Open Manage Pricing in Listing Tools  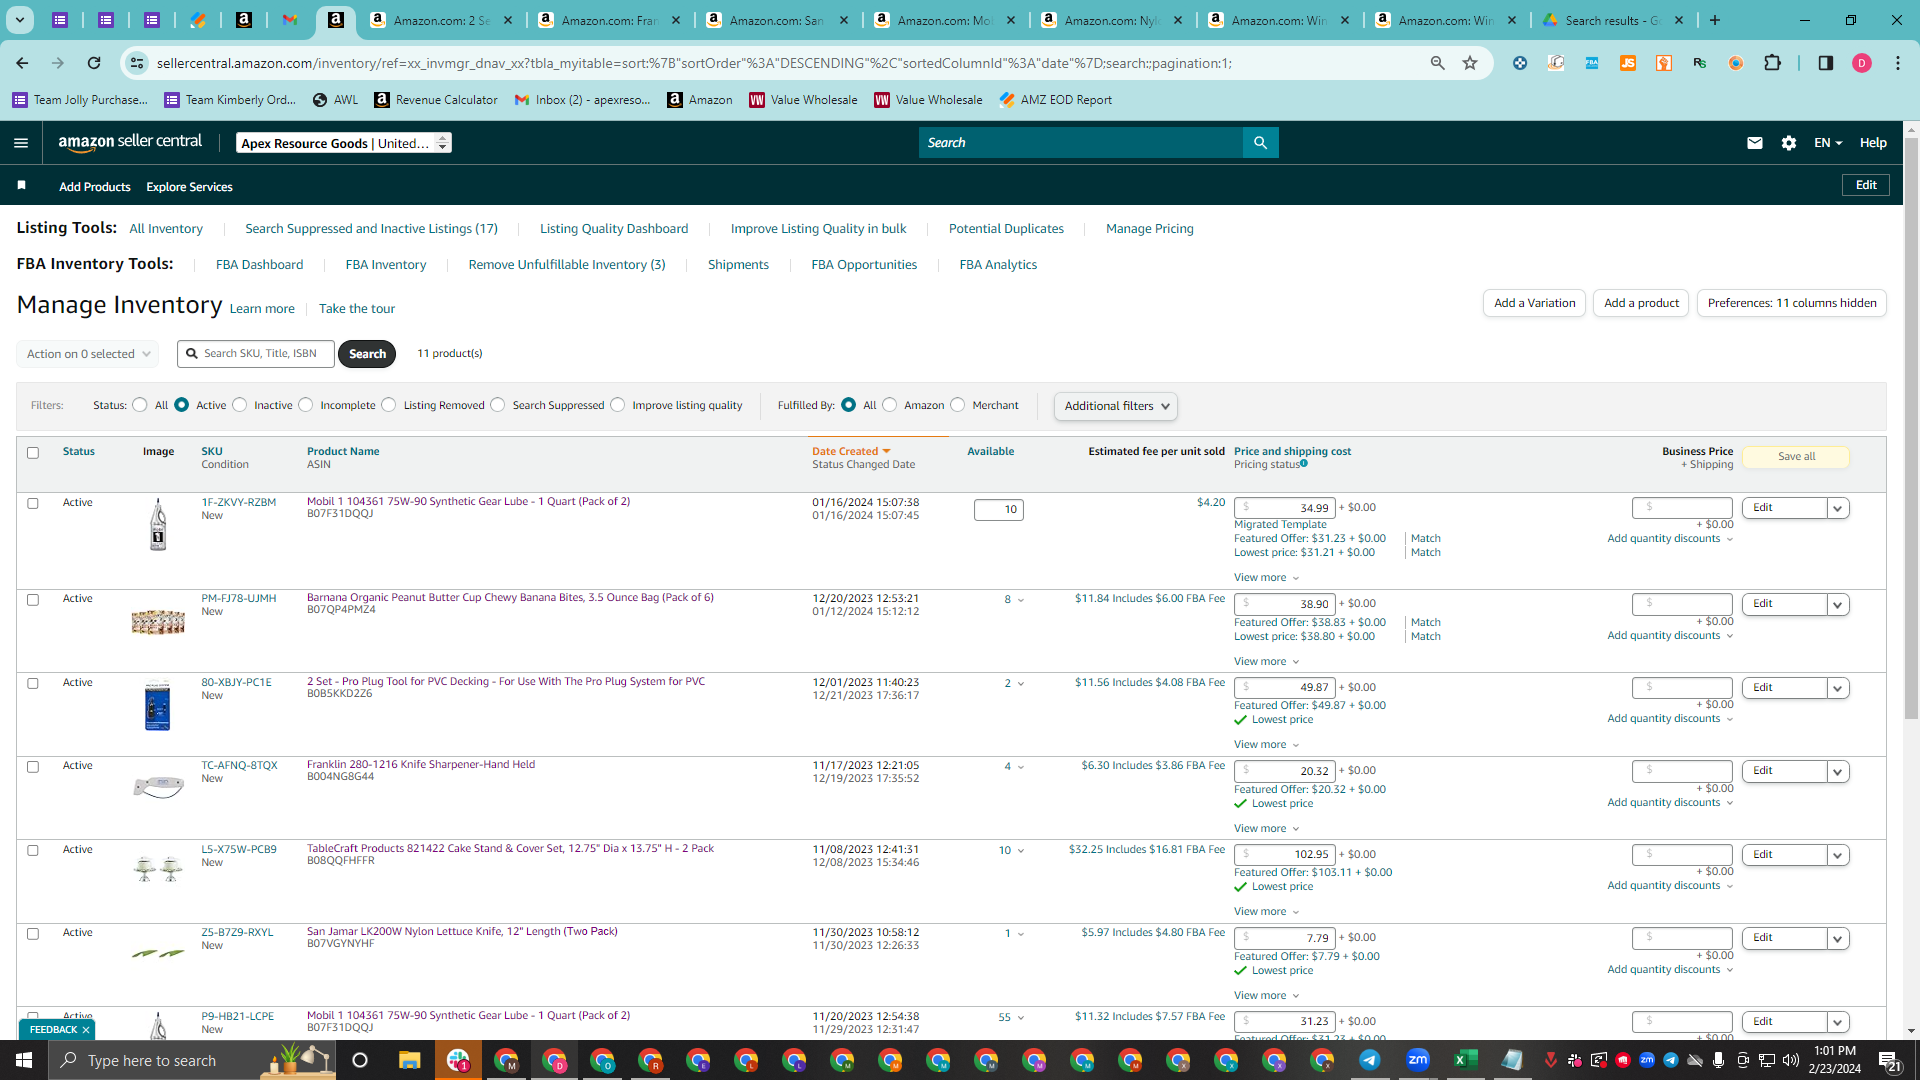[1150, 229]
